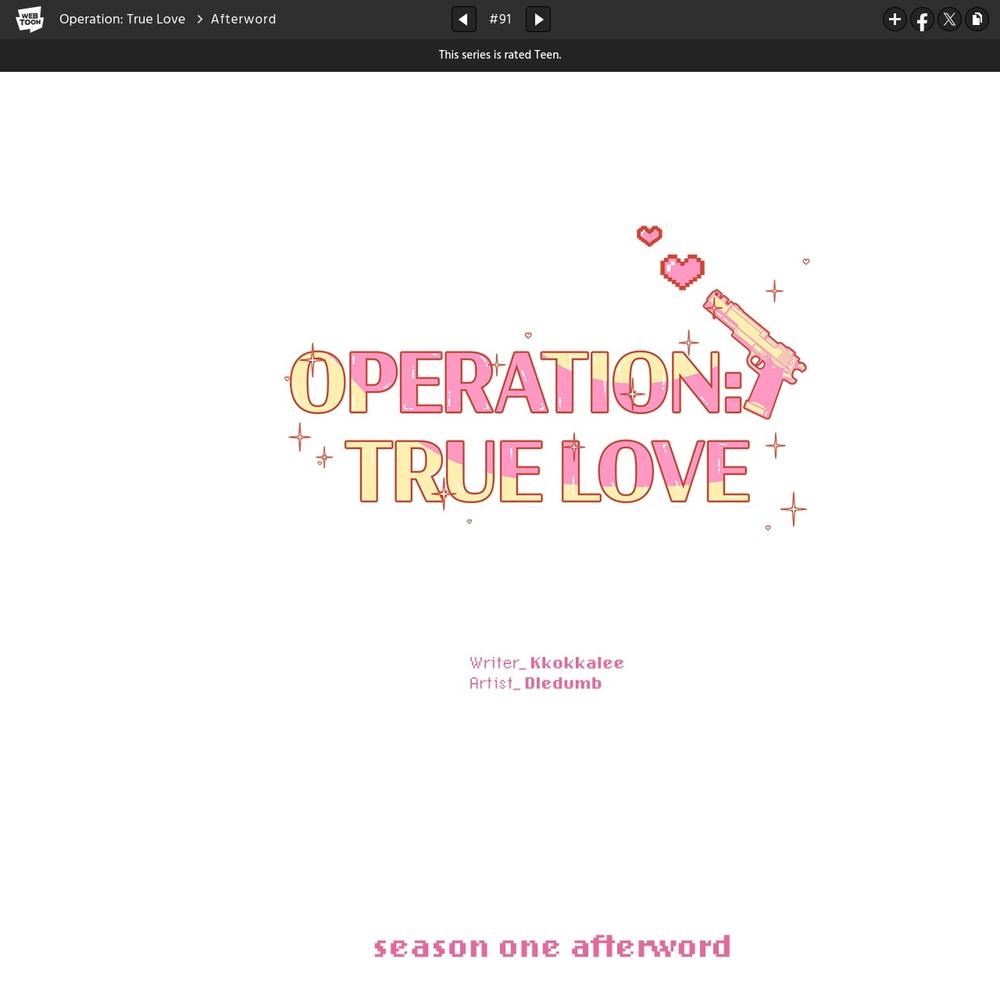Click the 'season one afterword' heading
The width and height of the screenshot is (1000, 1000).
click(x=552, y=947)
